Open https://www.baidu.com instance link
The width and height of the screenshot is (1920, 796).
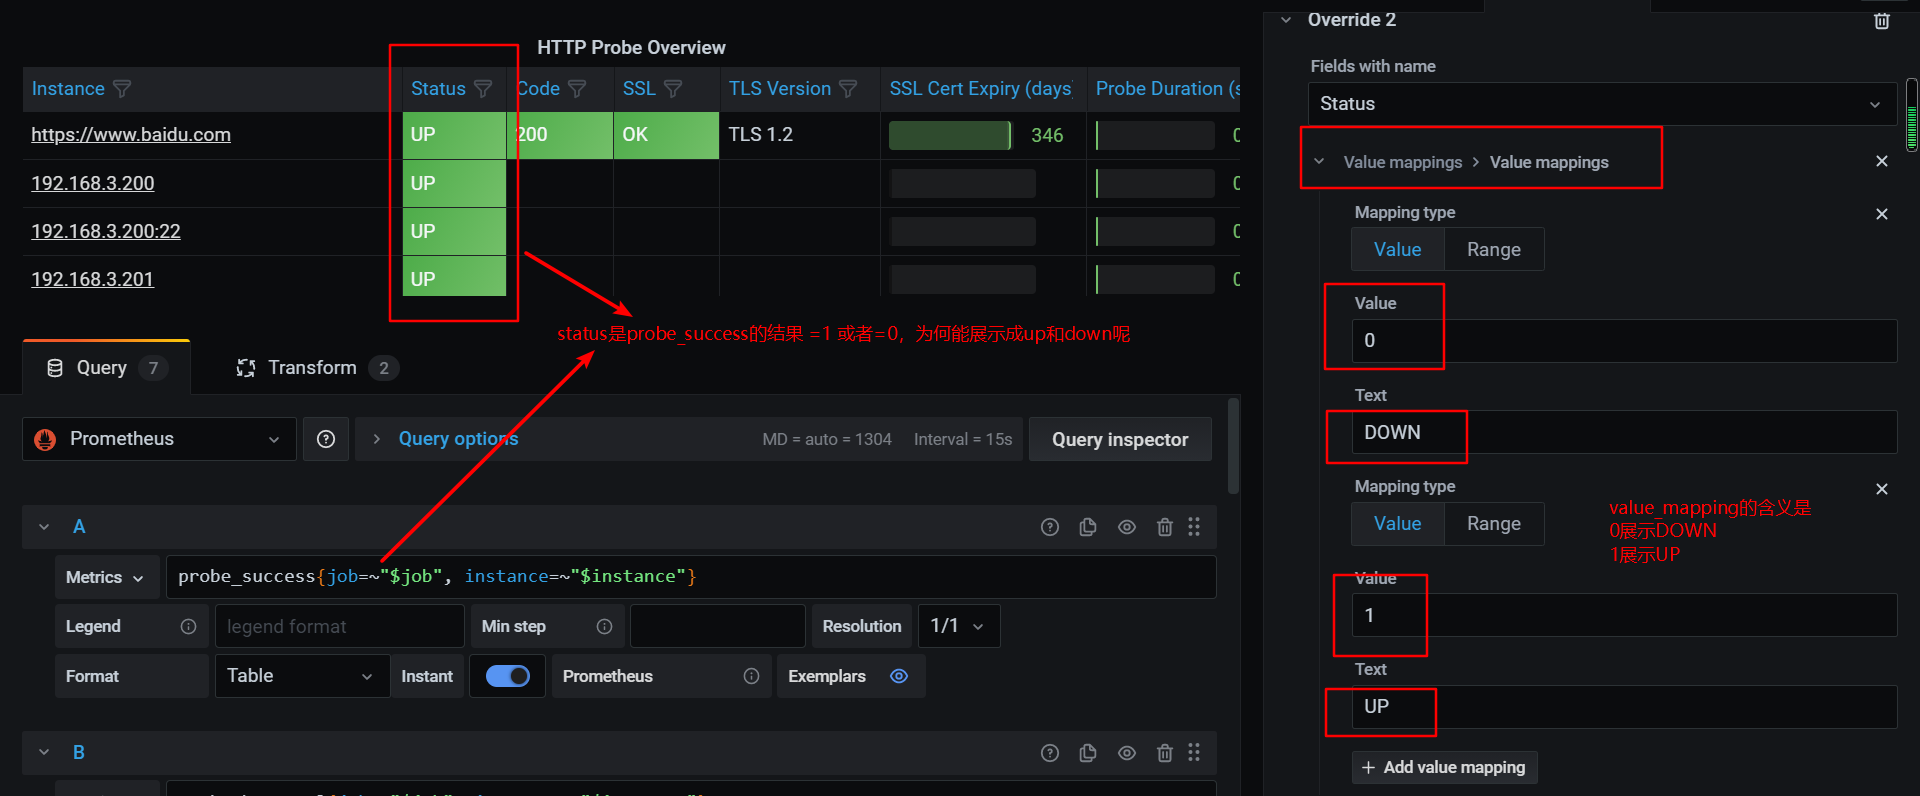pos(131,135)
